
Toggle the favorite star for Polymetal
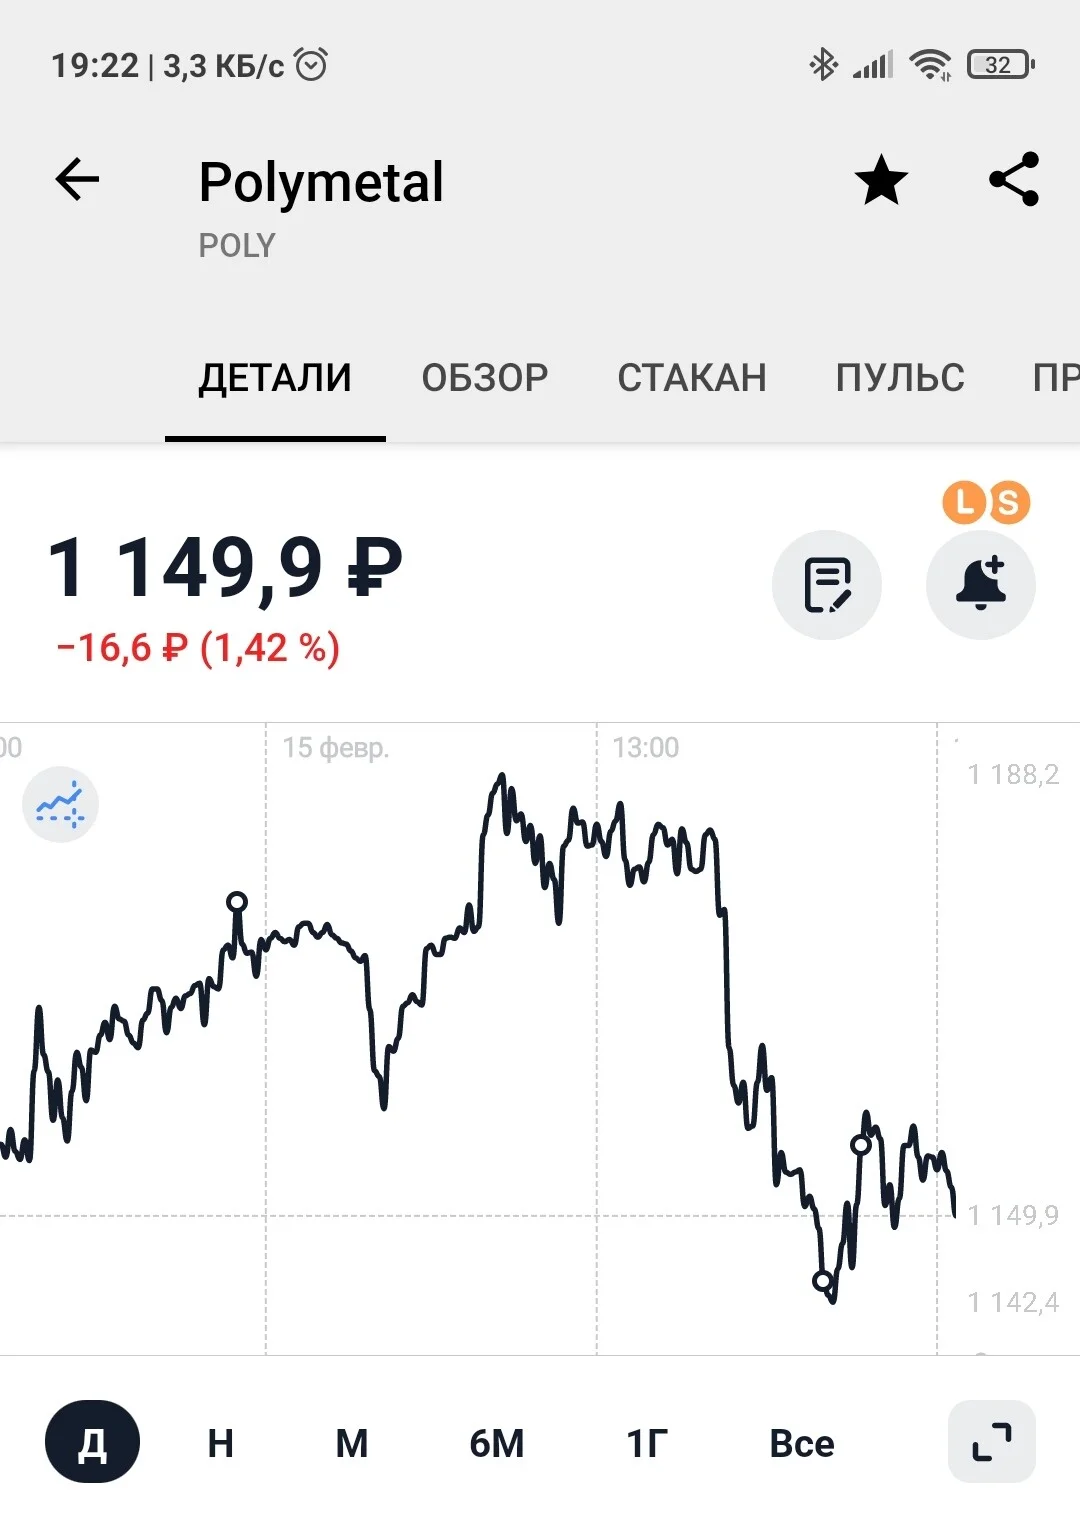pos(881,180)
